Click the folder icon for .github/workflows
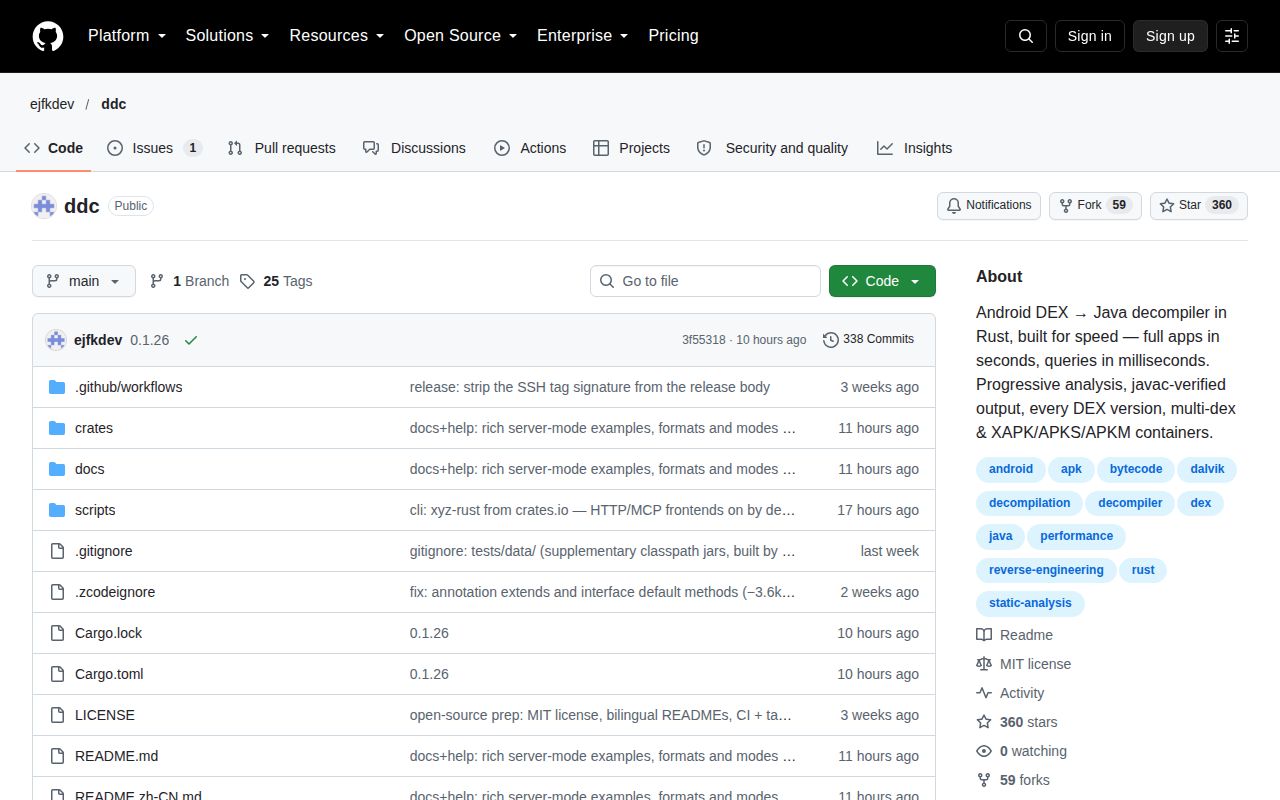Viewport: 1280px width, 800px height. click(x=57, y=387)
